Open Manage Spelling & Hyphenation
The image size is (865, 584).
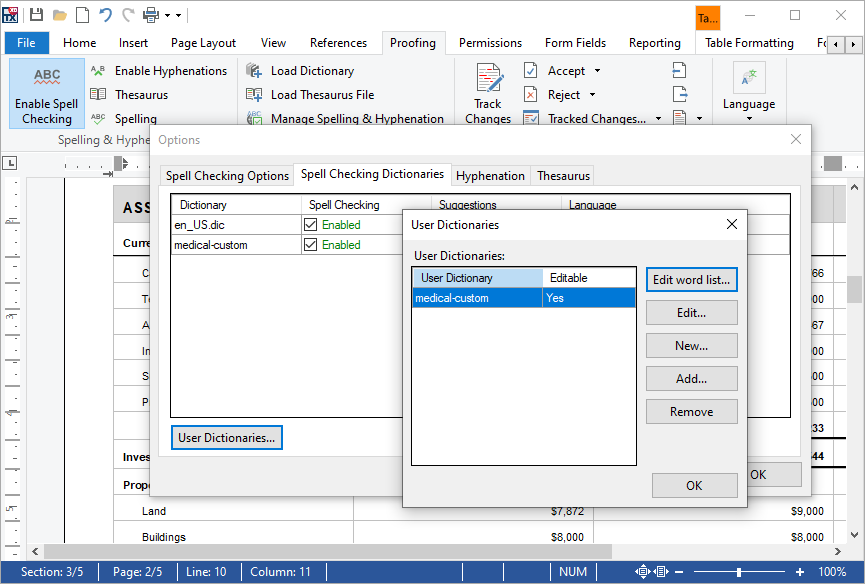(x=253, y=117)
